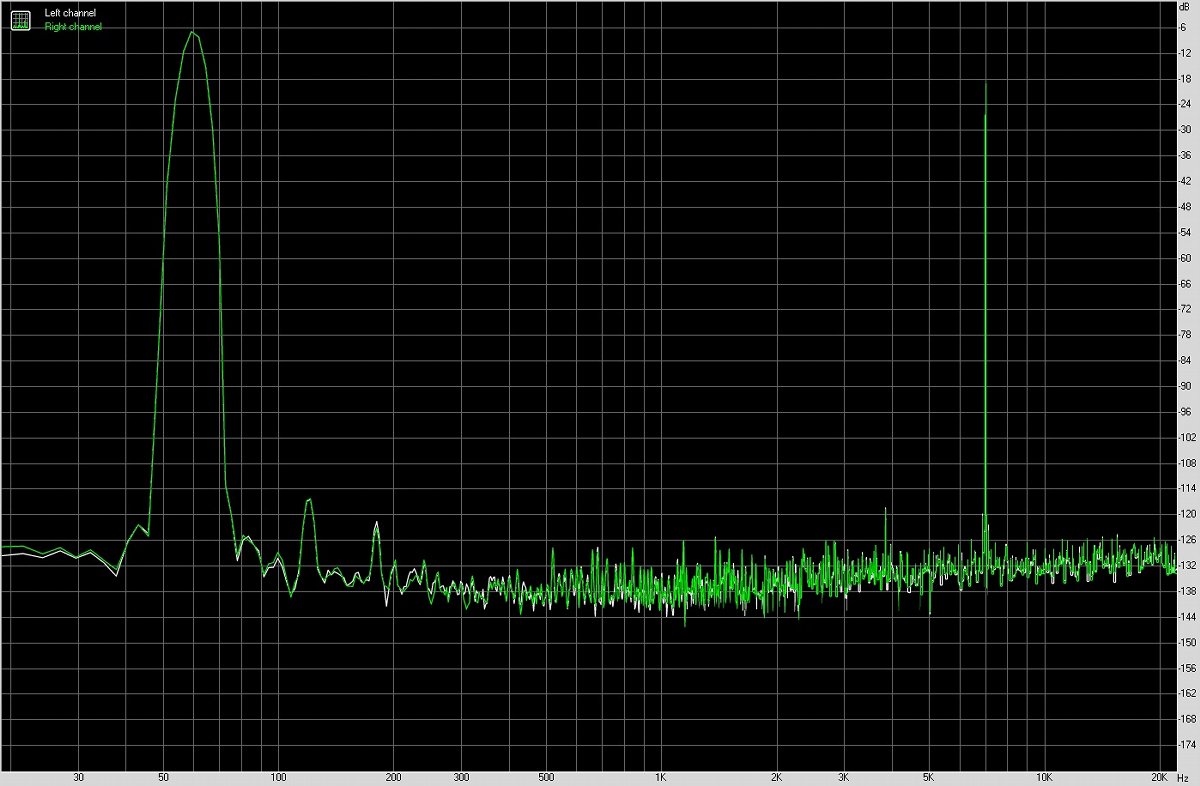Click the 5K frequency label
The height and width of the screenshot is (786, 1200).
(x=928, y=777)
